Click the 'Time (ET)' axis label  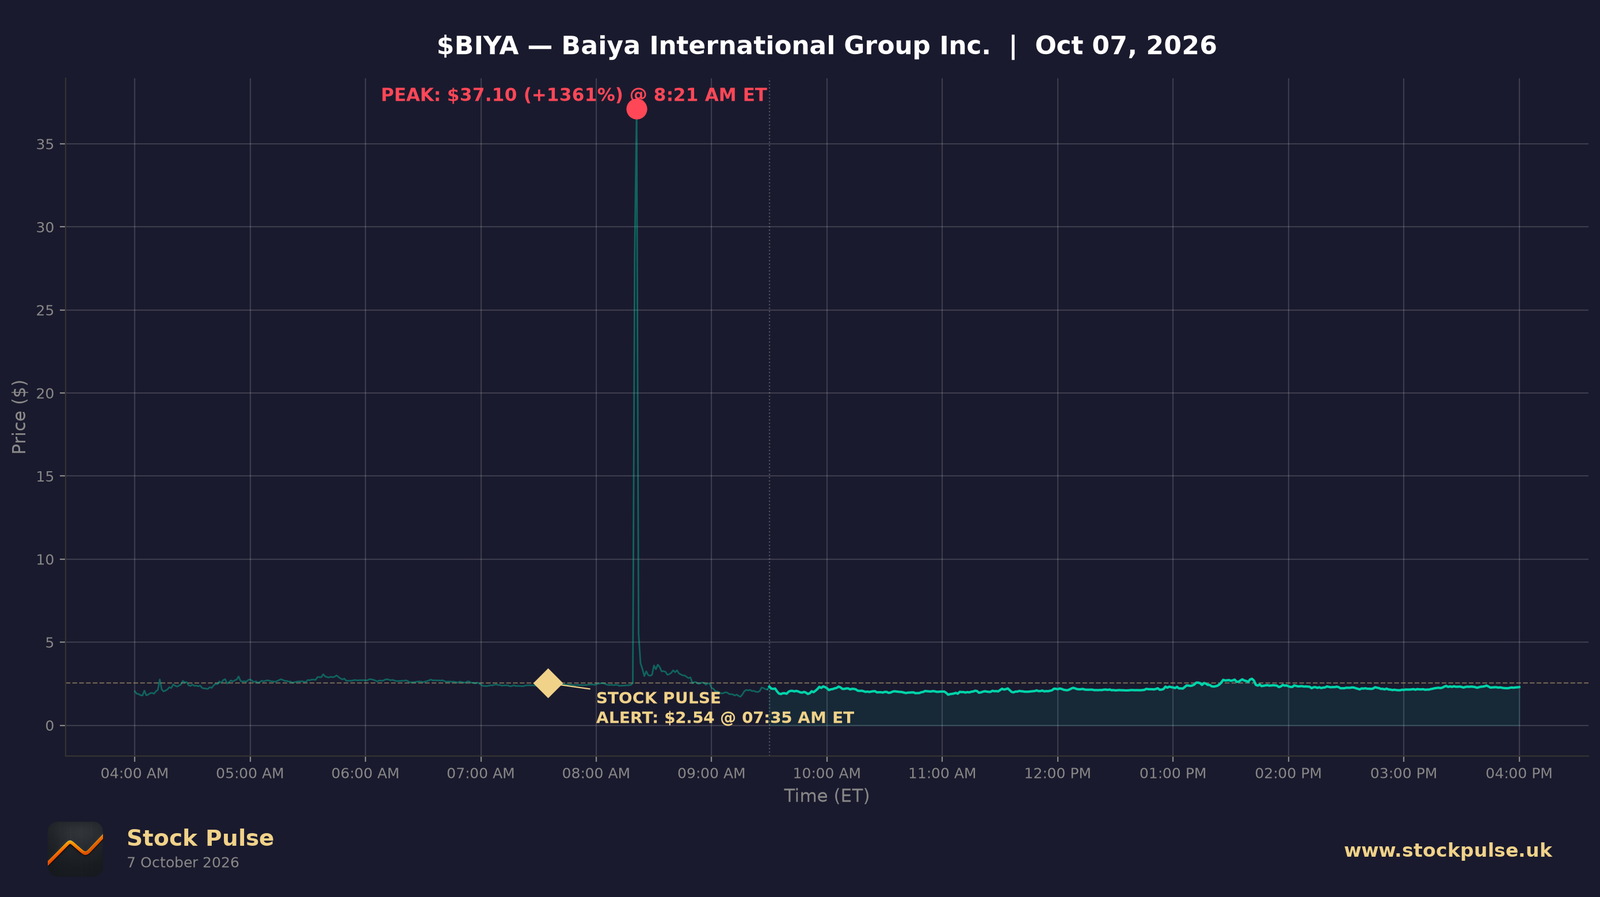827,796
